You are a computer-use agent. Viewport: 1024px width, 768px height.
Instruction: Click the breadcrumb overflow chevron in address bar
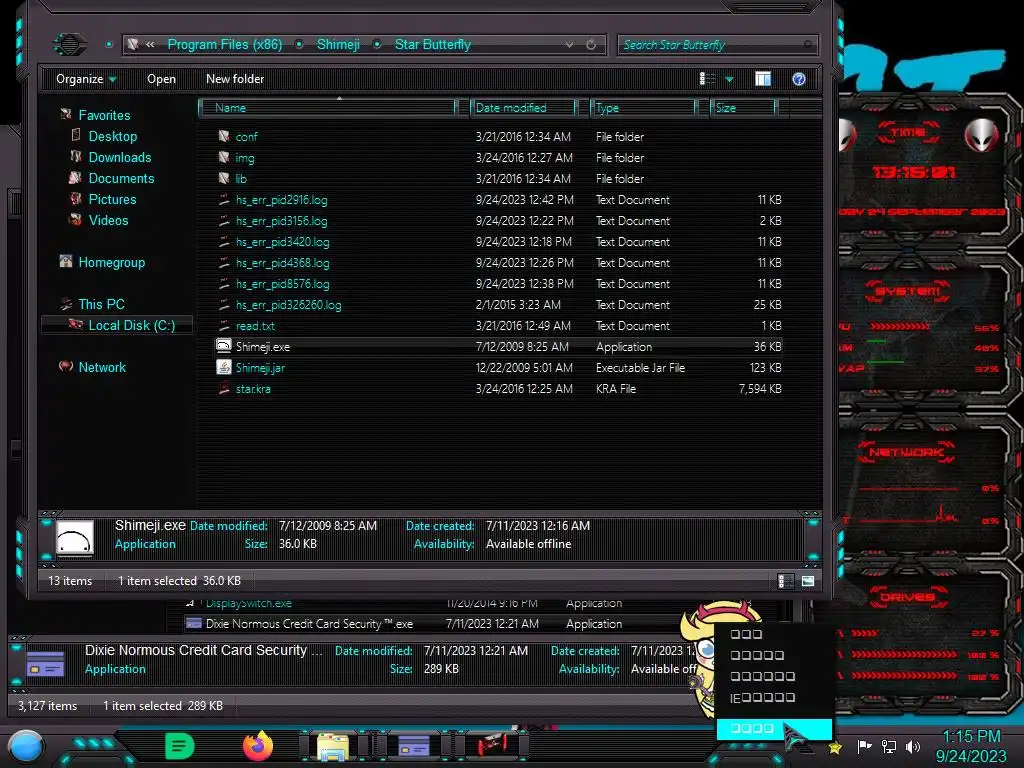150,44
